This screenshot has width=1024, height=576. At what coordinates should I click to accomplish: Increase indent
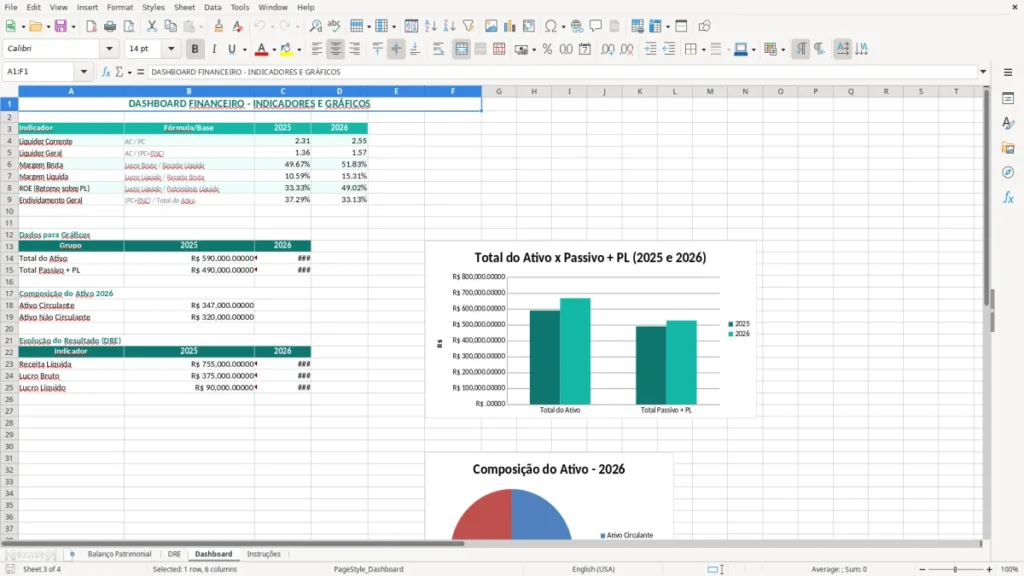point(650,49)
